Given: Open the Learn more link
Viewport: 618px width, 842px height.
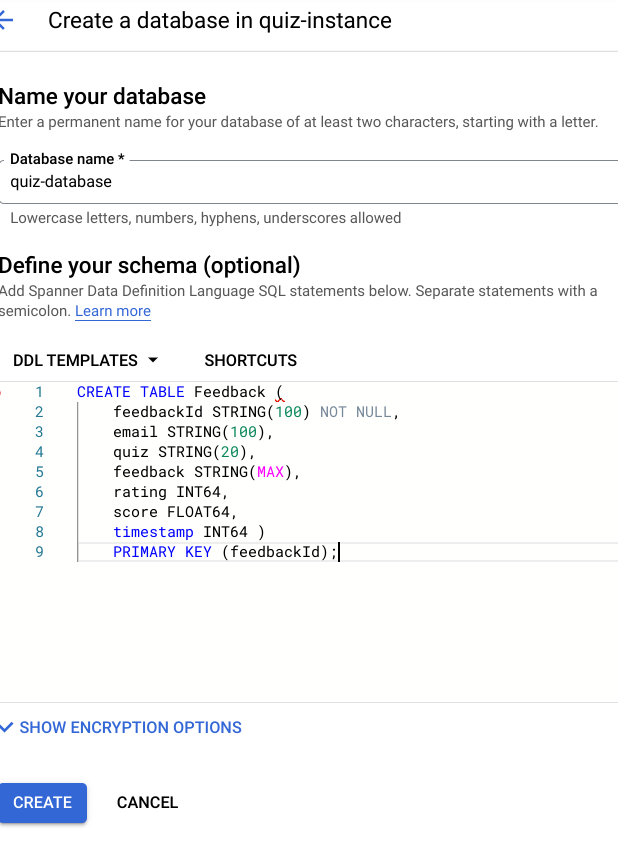Looking at the screenshot, I should pyautogui.click(x=113, y=311).
